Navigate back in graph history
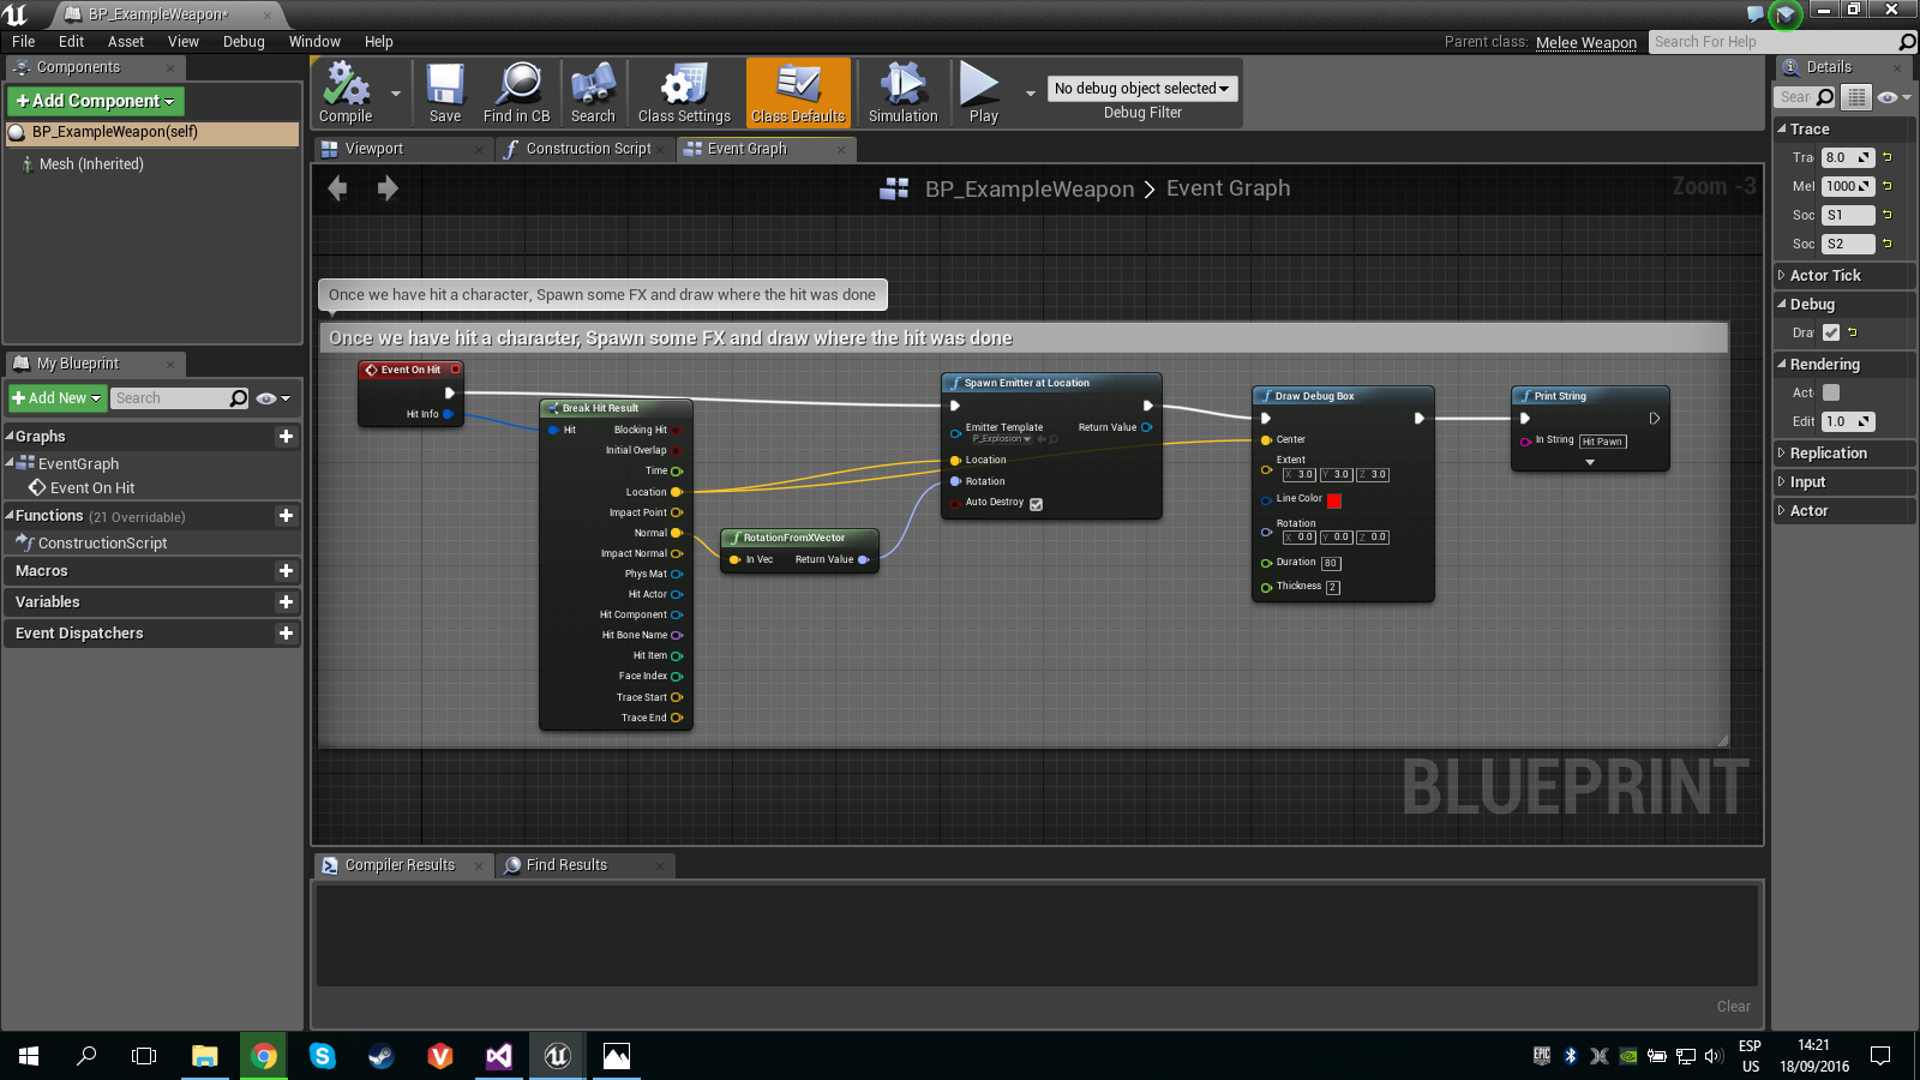 tap(338, 188)
